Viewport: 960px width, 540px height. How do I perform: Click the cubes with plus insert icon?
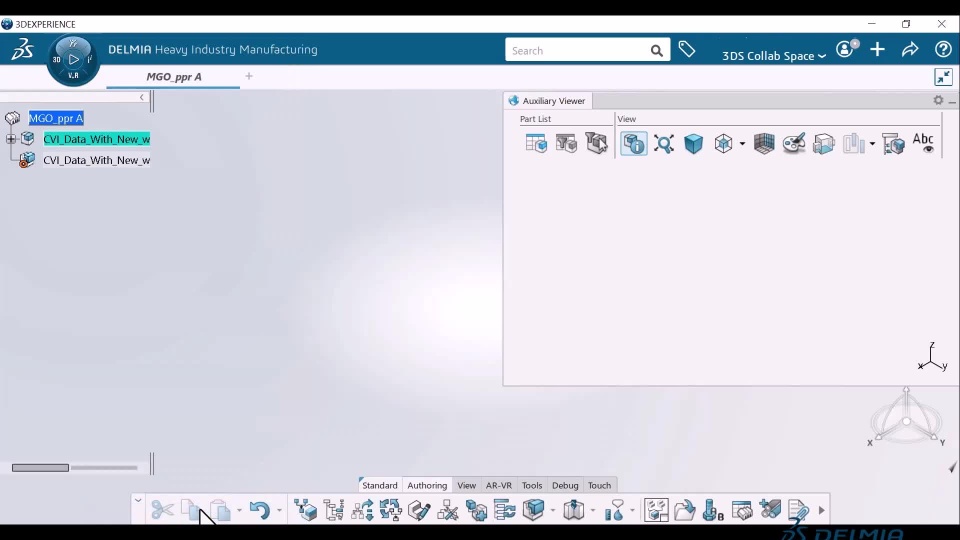pos(476,509)
